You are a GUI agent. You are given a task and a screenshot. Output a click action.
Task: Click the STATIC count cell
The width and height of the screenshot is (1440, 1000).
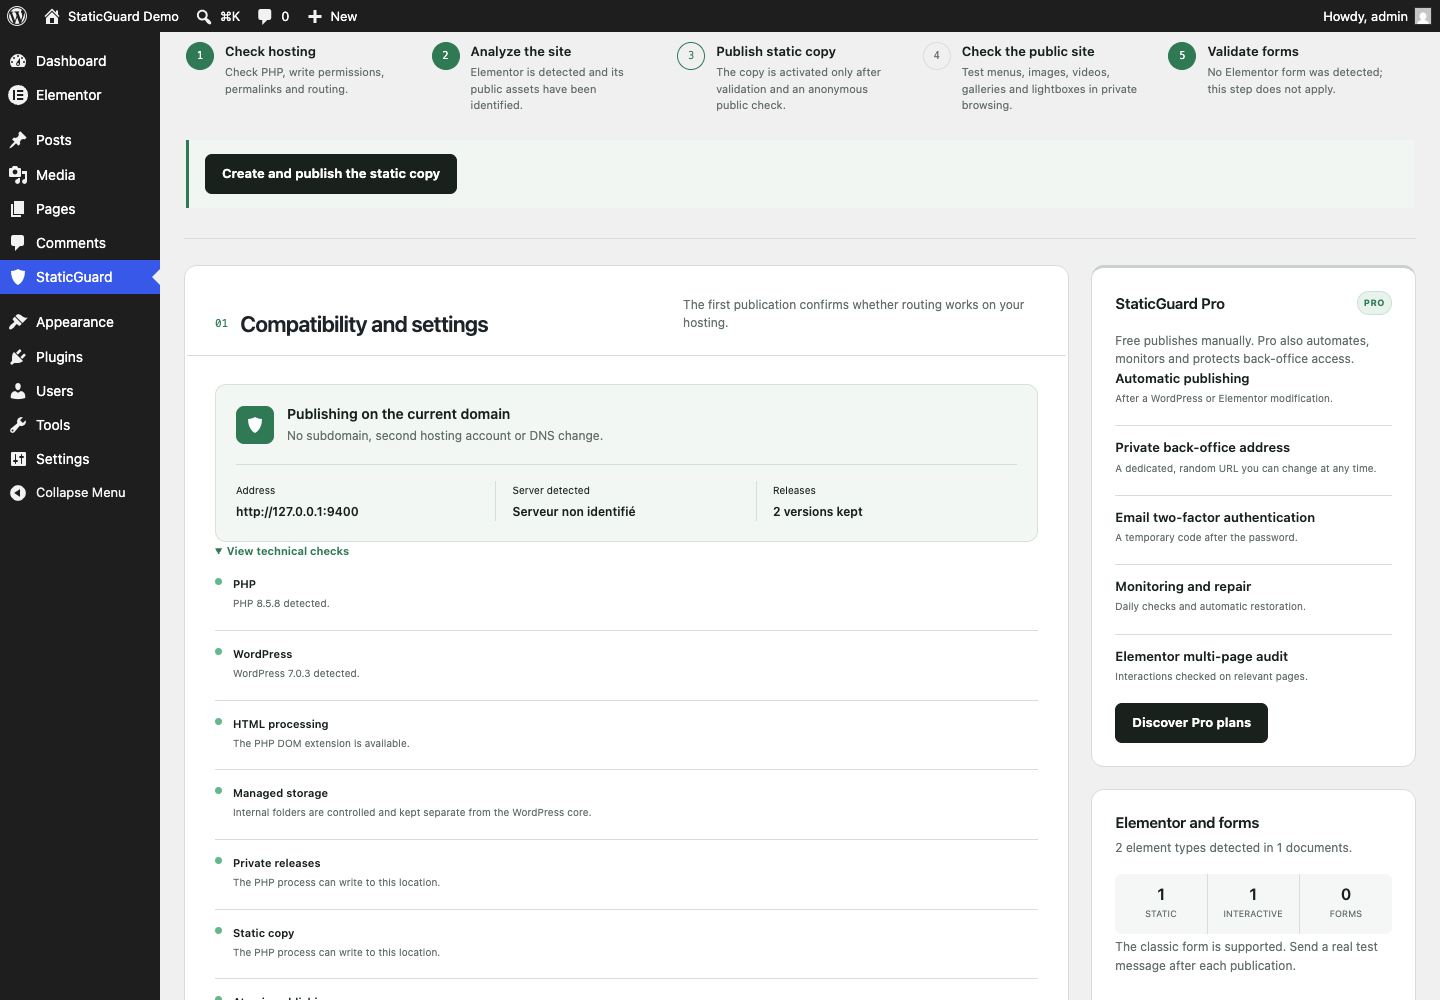(1161, 903)
